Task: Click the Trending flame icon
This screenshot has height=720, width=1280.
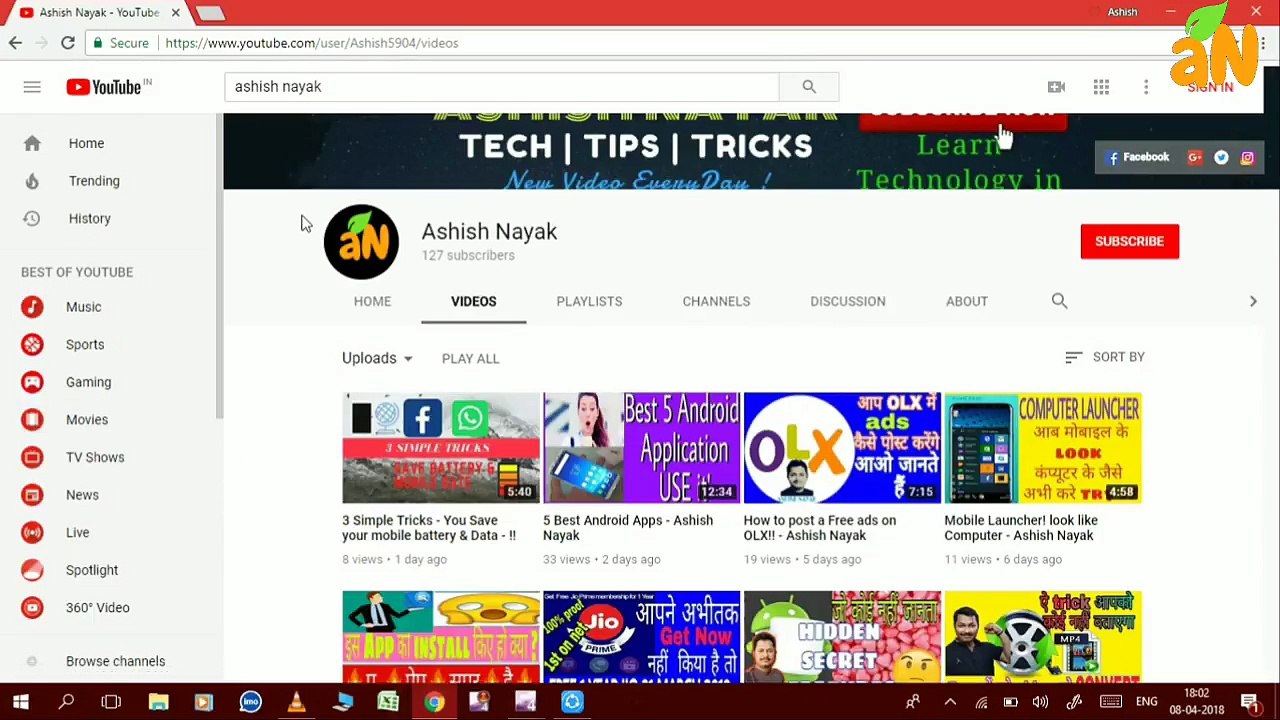Action: click(32, 181)
